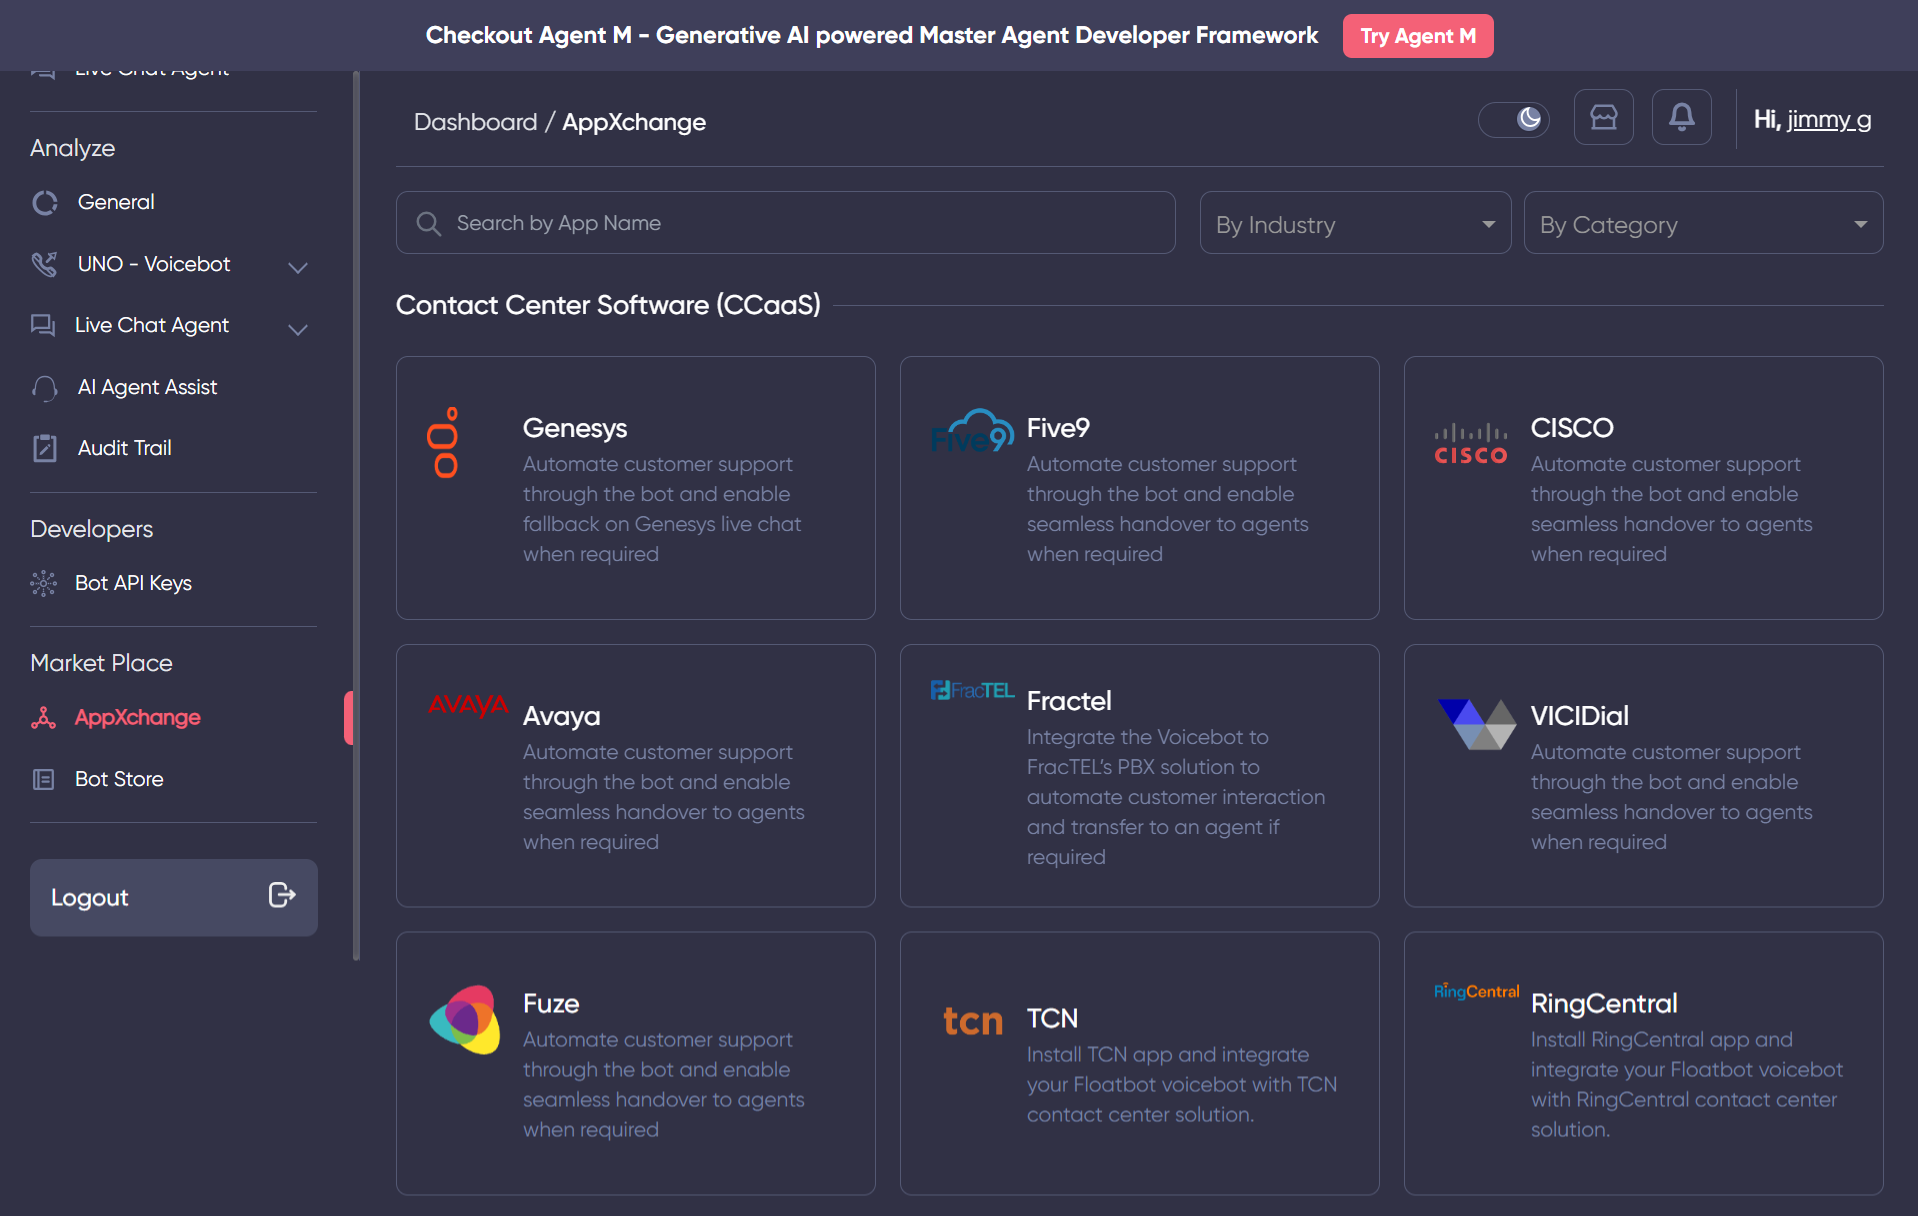Click the Audit Trail clipboard icon

click(45, 448)
